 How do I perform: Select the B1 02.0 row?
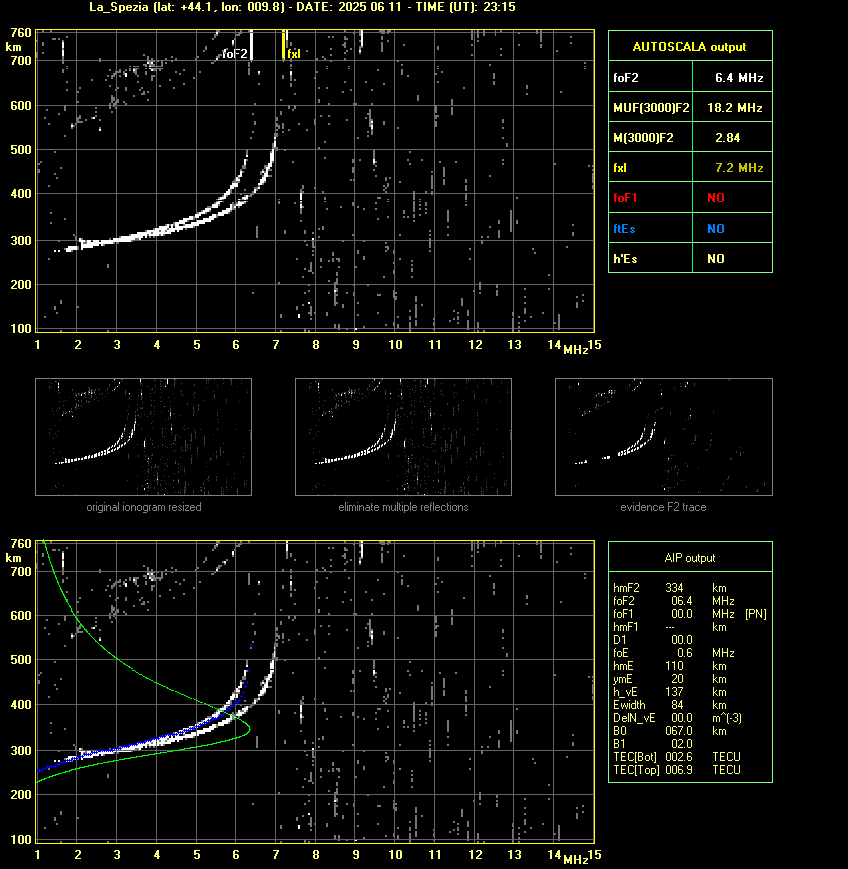click(653, 744)
